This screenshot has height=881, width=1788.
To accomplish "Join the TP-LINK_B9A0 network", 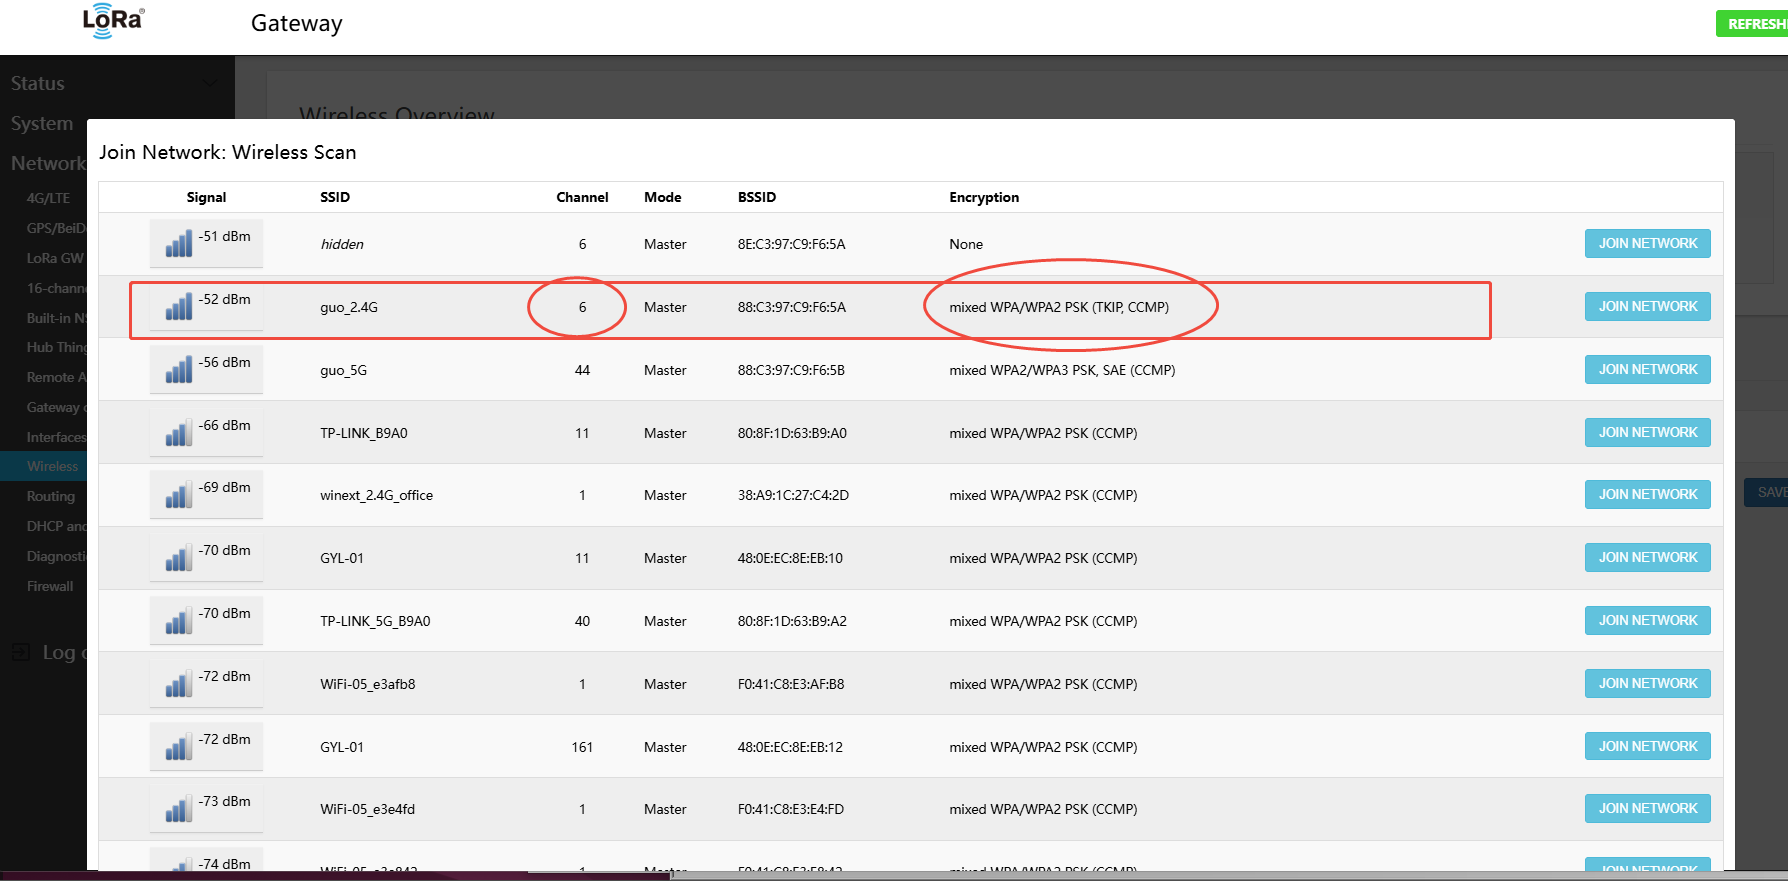I will coord(1647,433).
